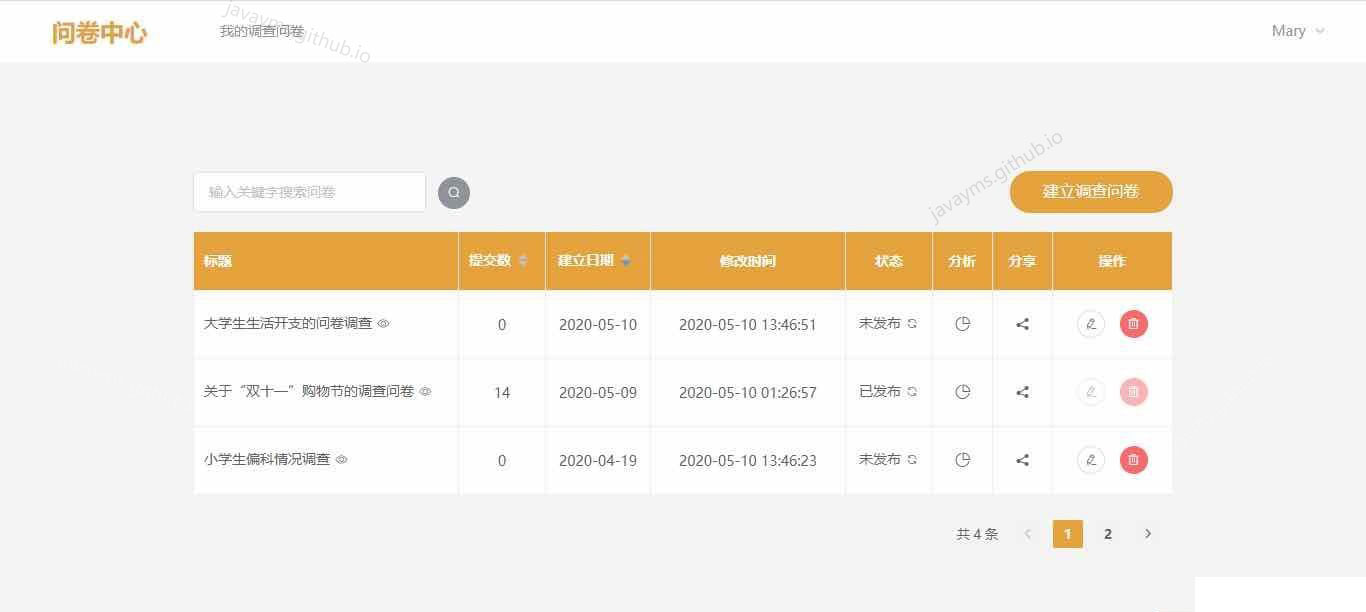1366x612 pixels.
Task: Select page 2 in pagination
Action: point(1108,534)
